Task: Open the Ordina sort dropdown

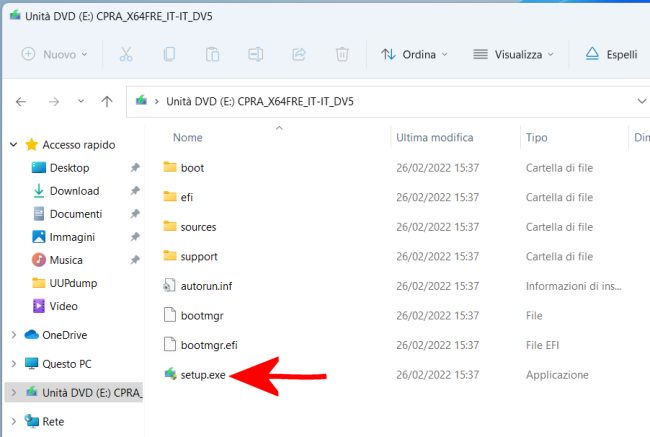Action: click(x=415, y=54)
